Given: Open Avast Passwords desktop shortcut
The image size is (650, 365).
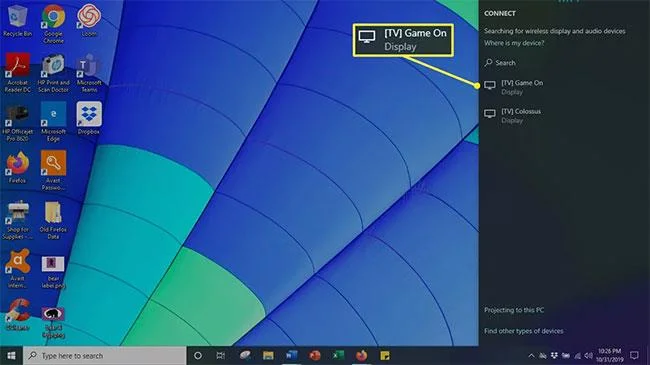Looking at the screenshot, I should tap(53, 171).
